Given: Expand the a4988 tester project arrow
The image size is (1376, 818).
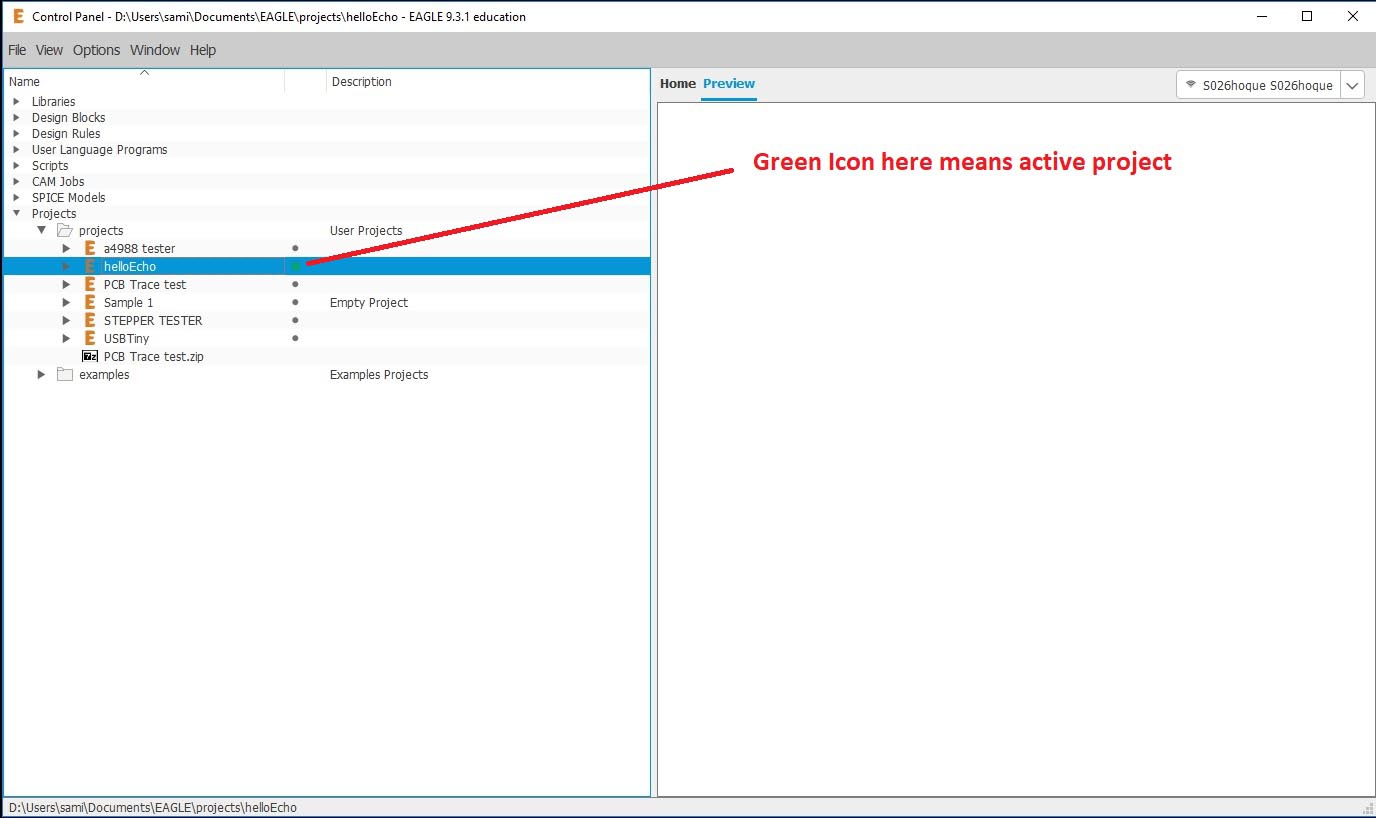Looking at the screenshot, I should click(x=67, y=248).
